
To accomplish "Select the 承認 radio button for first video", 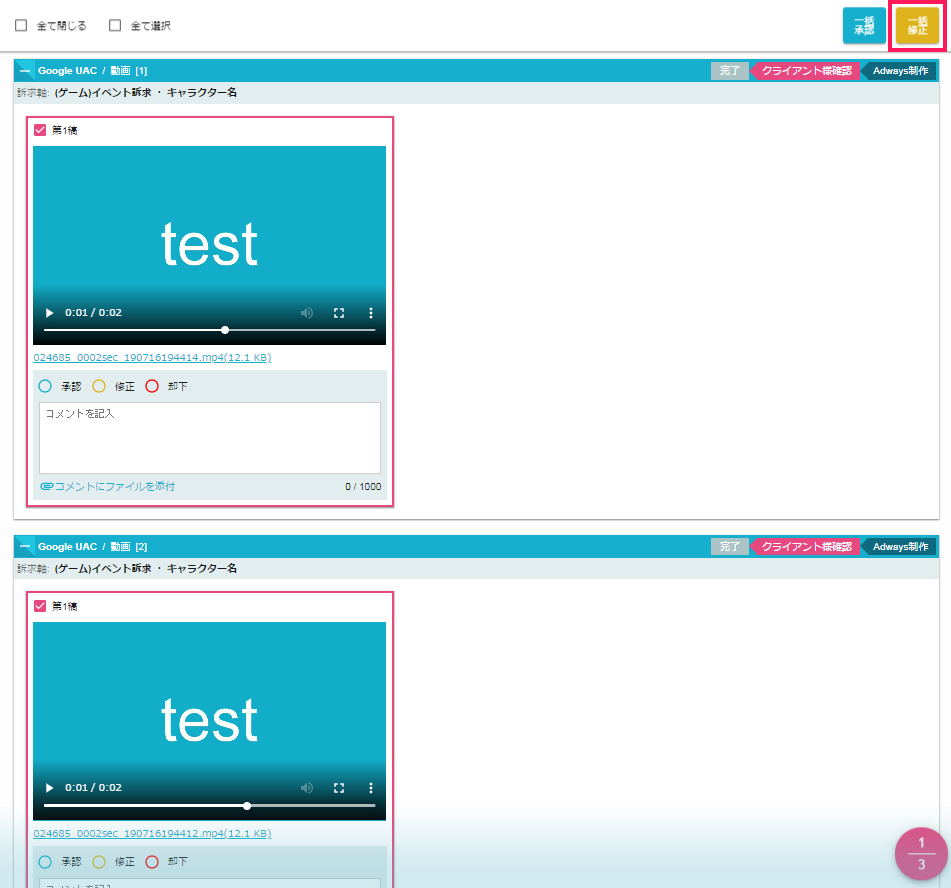I will point(45,386).
